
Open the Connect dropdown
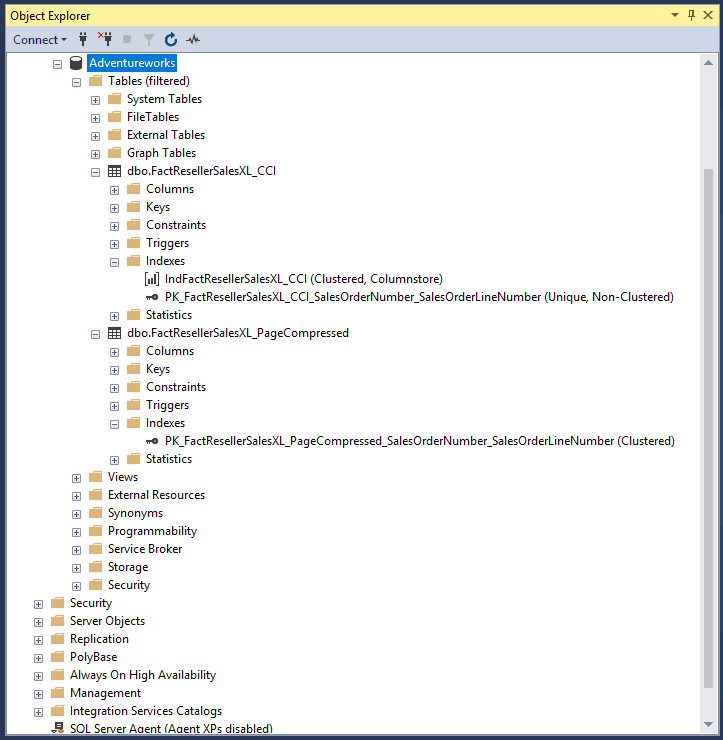pos(40,40)
